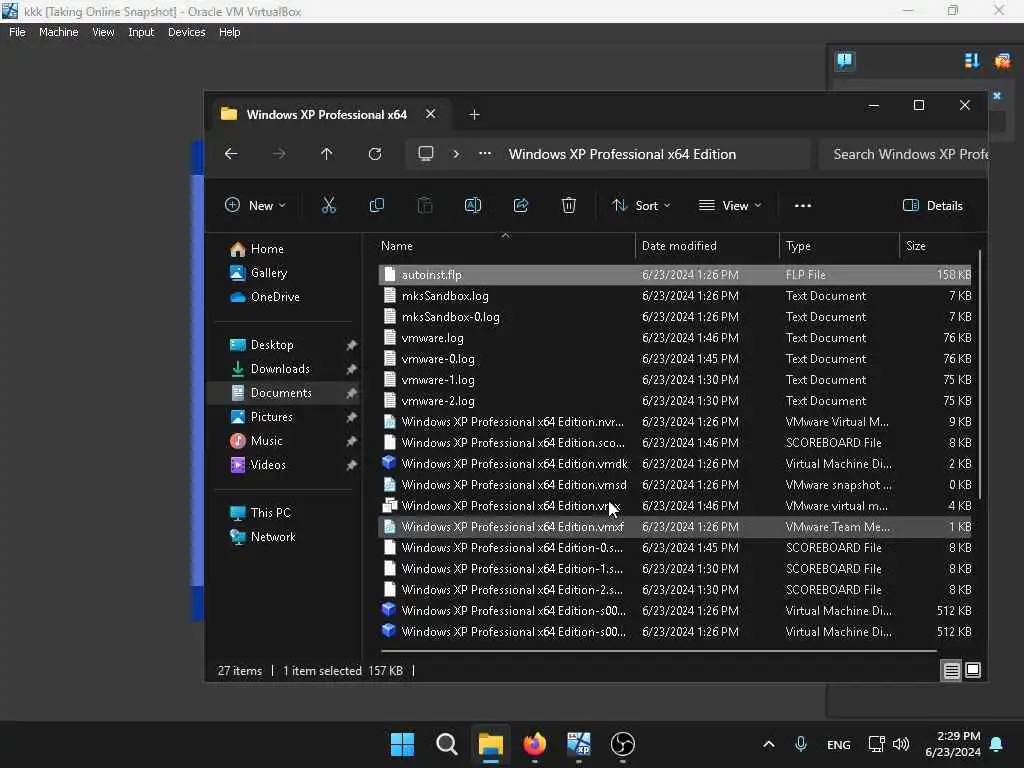This screenshot has height=768, width=1024.
Task: Sort by the Size column header
Action: [x=938, y=246]
